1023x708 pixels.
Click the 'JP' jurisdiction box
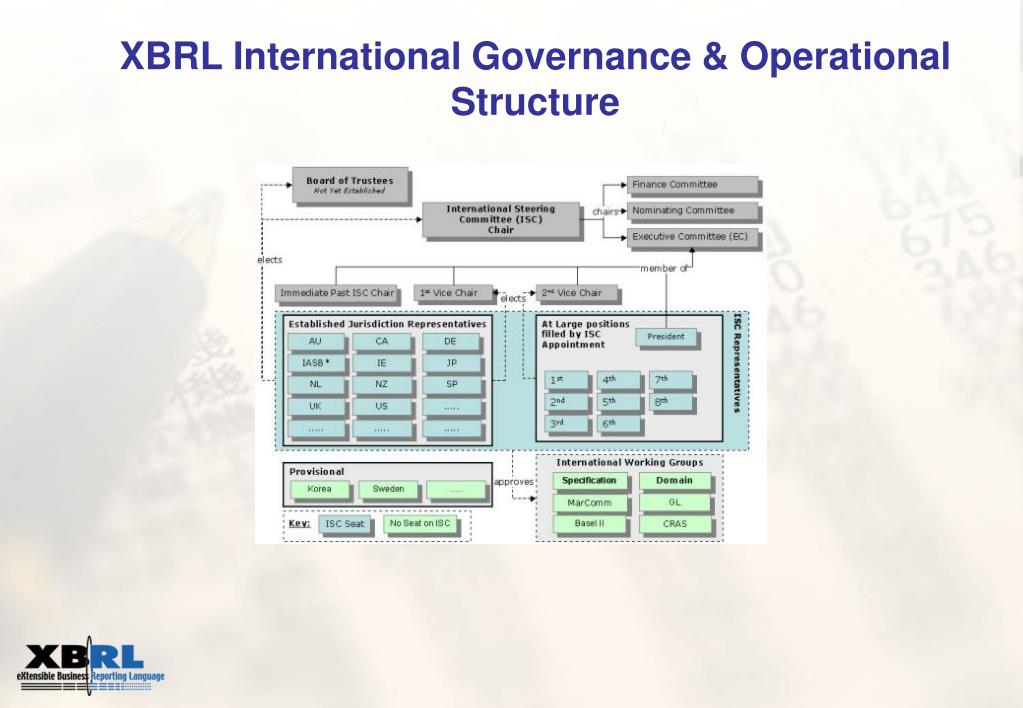451,363
